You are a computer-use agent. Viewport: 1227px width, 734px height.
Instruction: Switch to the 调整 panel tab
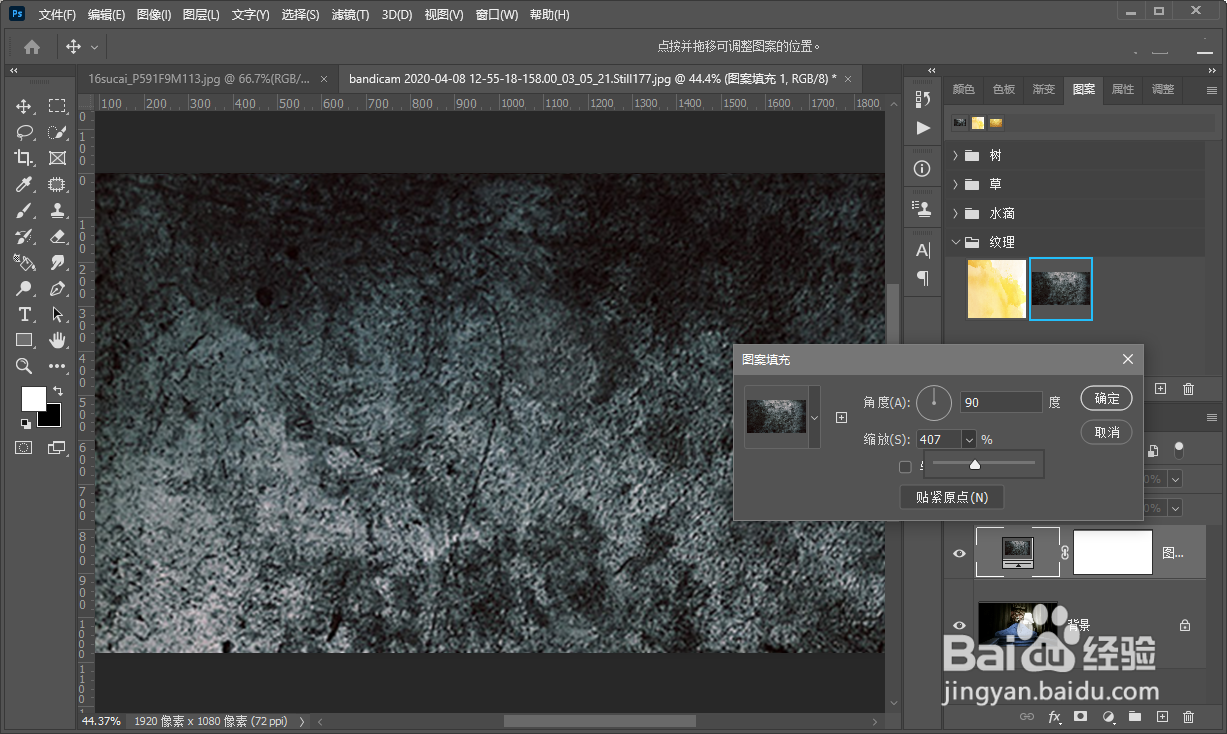(x=1163, y=89)
